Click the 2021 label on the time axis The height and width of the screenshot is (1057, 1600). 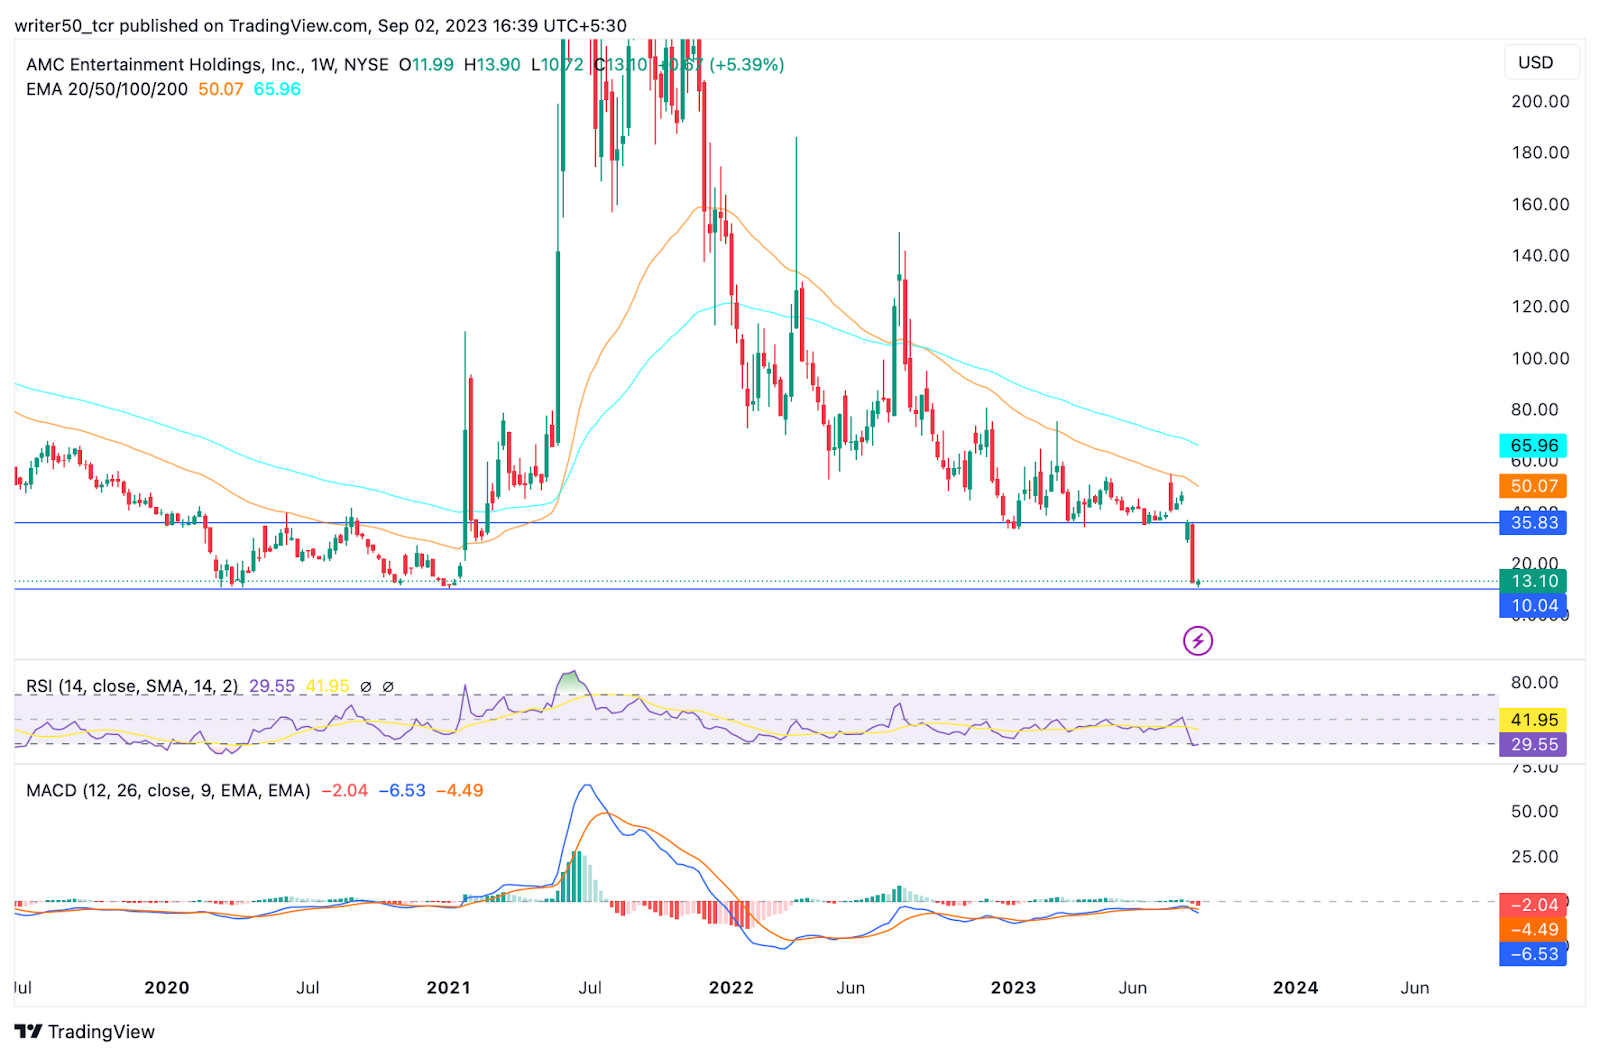pos(449,987)
